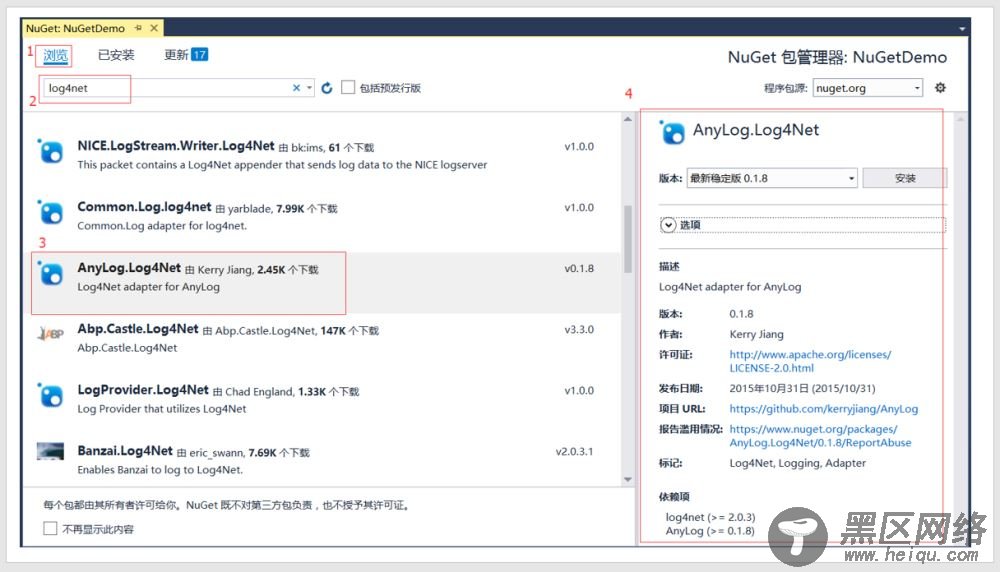Click version v2.0.3.1 of Banzai.Log4Net
This screenshot has height=572, width=1000.
point(574,451)
